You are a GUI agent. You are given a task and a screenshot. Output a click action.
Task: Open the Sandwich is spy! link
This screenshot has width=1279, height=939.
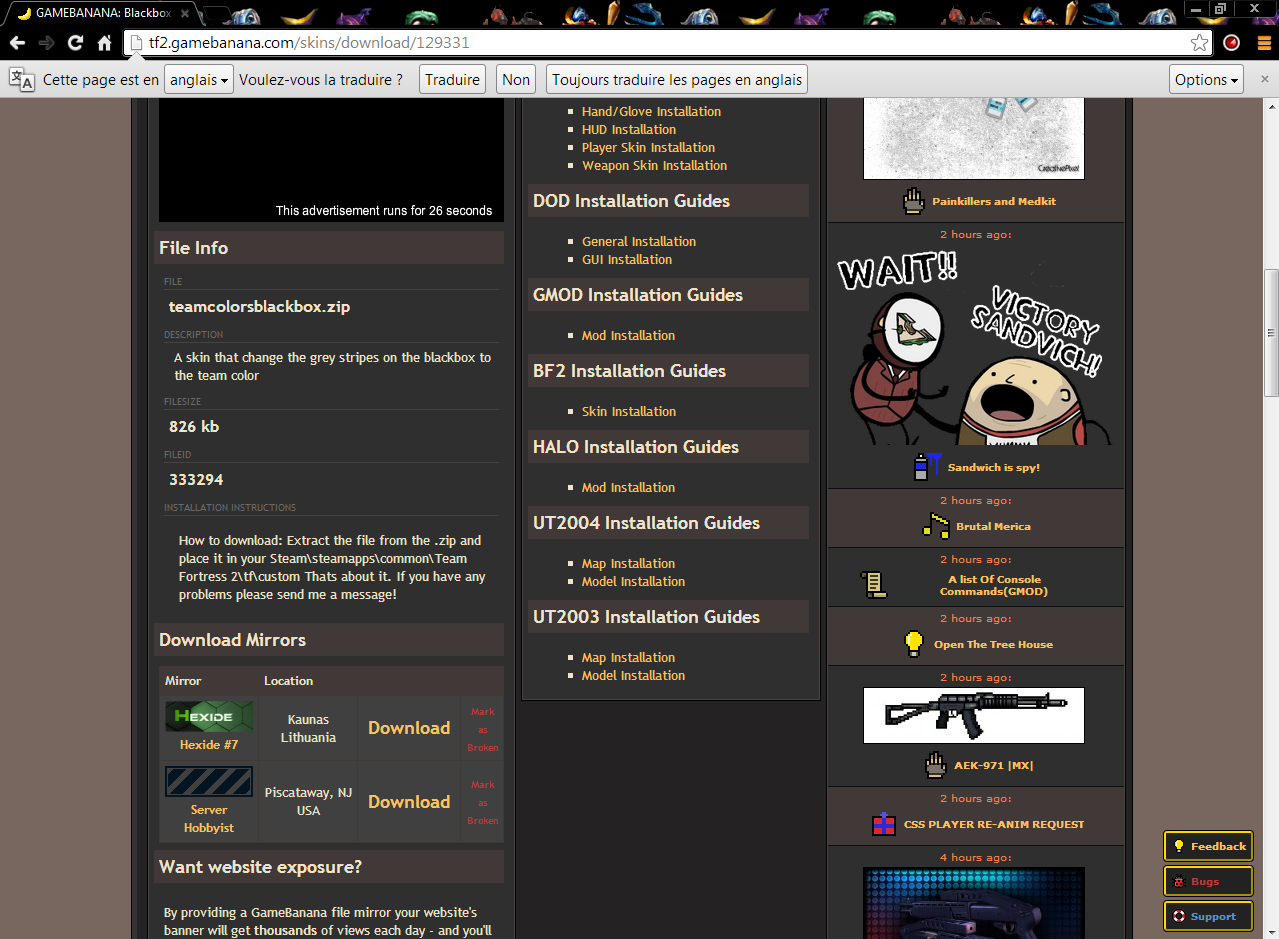pos(993,467)
